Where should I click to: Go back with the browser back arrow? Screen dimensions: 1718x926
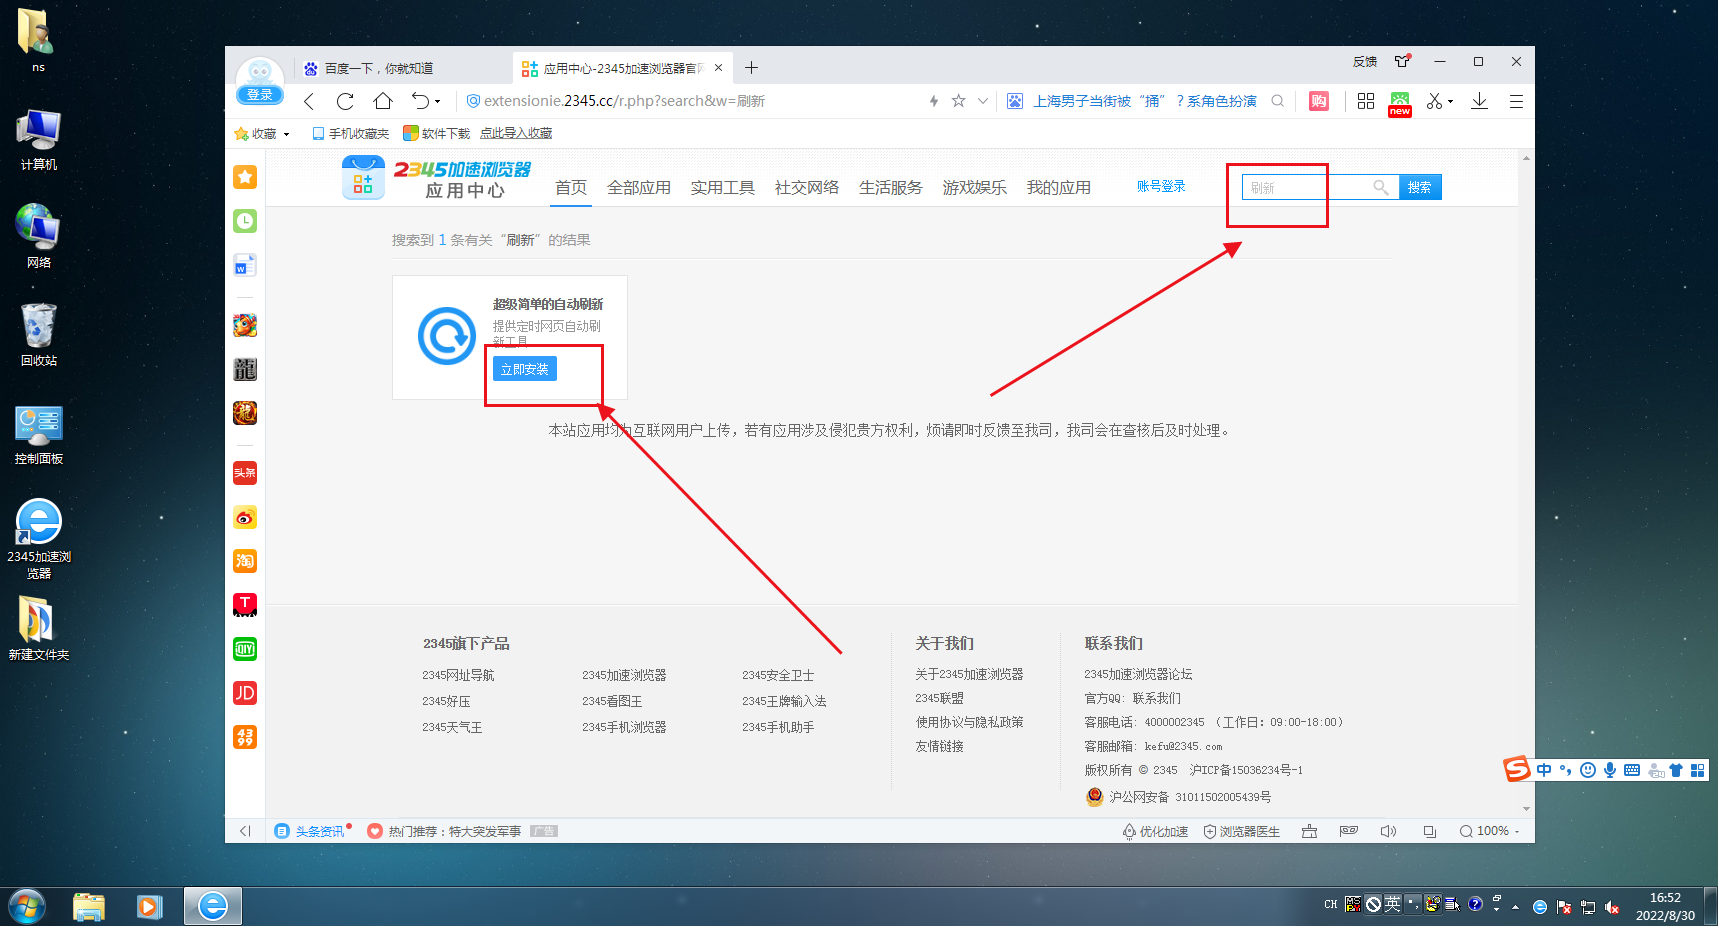pyautogui.click(x=309, y=101)
